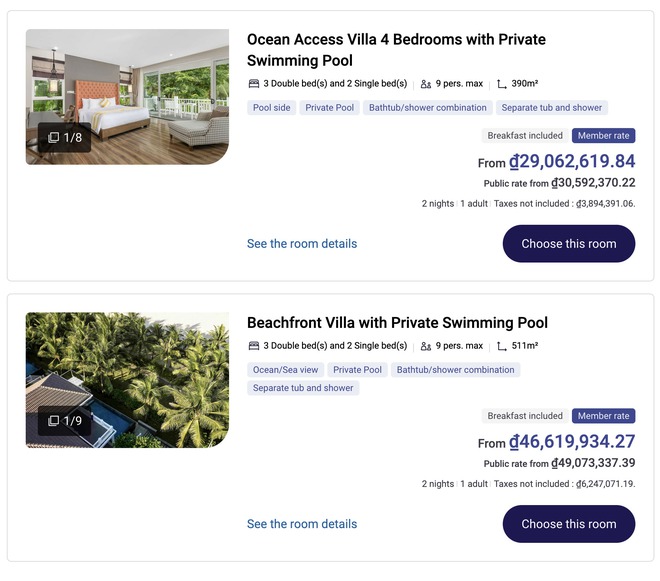Click the Ocean/Sea view amenity tag
Screen dimensions: 660x581
tap(286, 370)
